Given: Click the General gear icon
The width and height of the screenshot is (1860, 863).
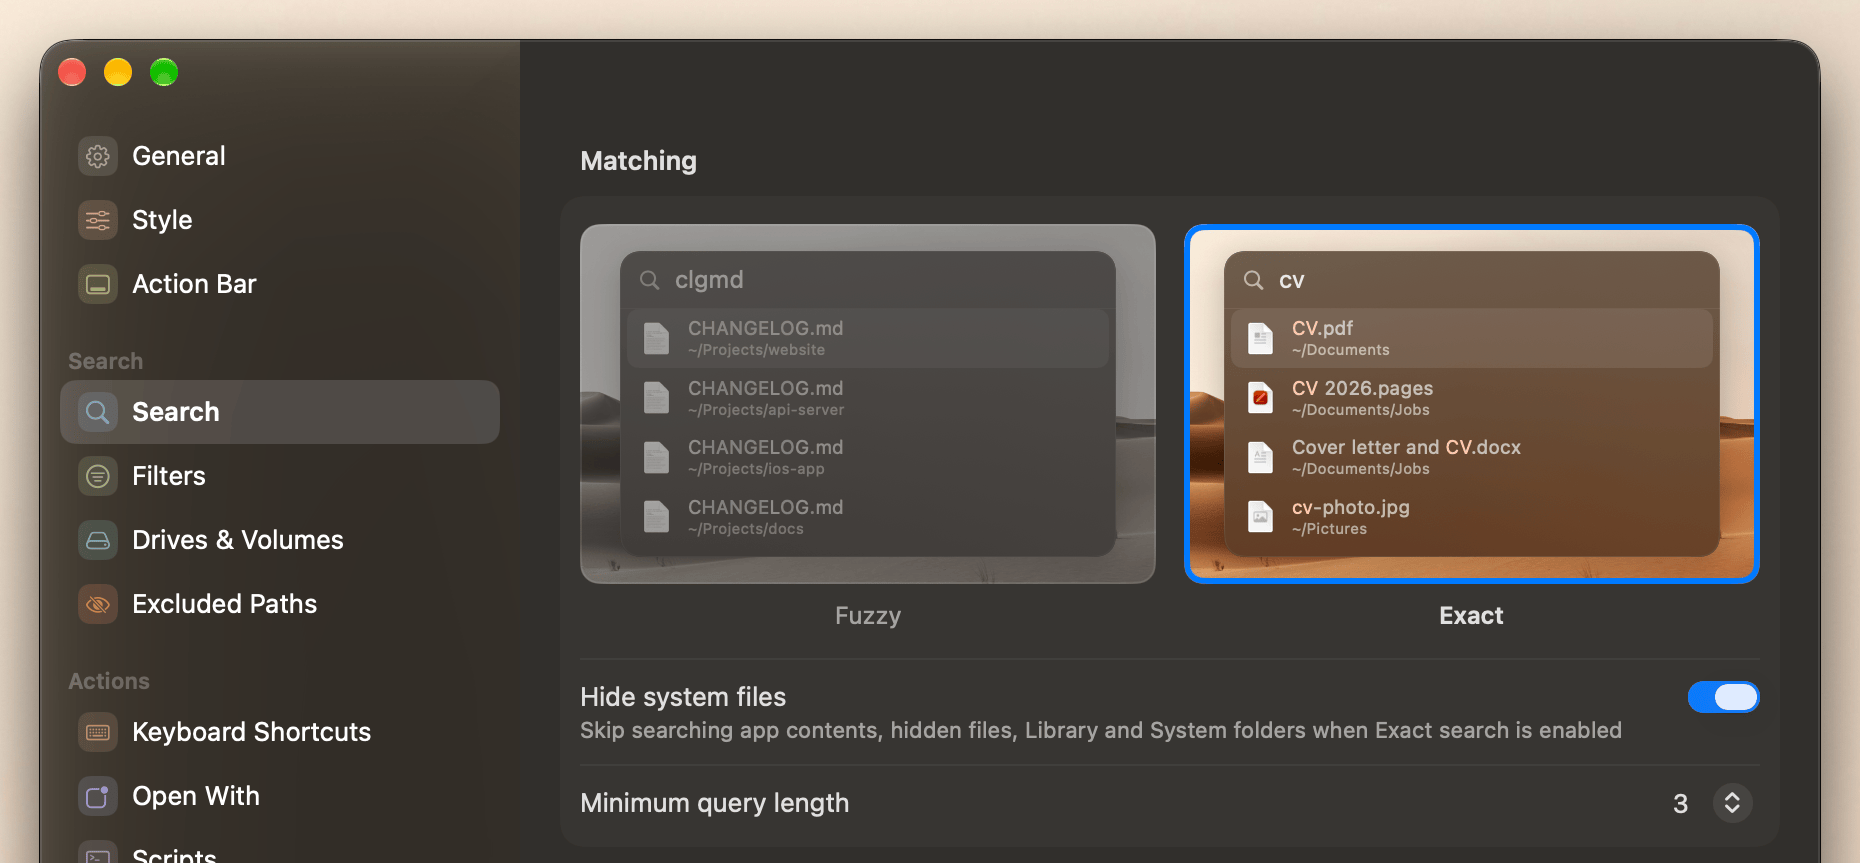Looking at the screenshot, I should tap(98, 156).
